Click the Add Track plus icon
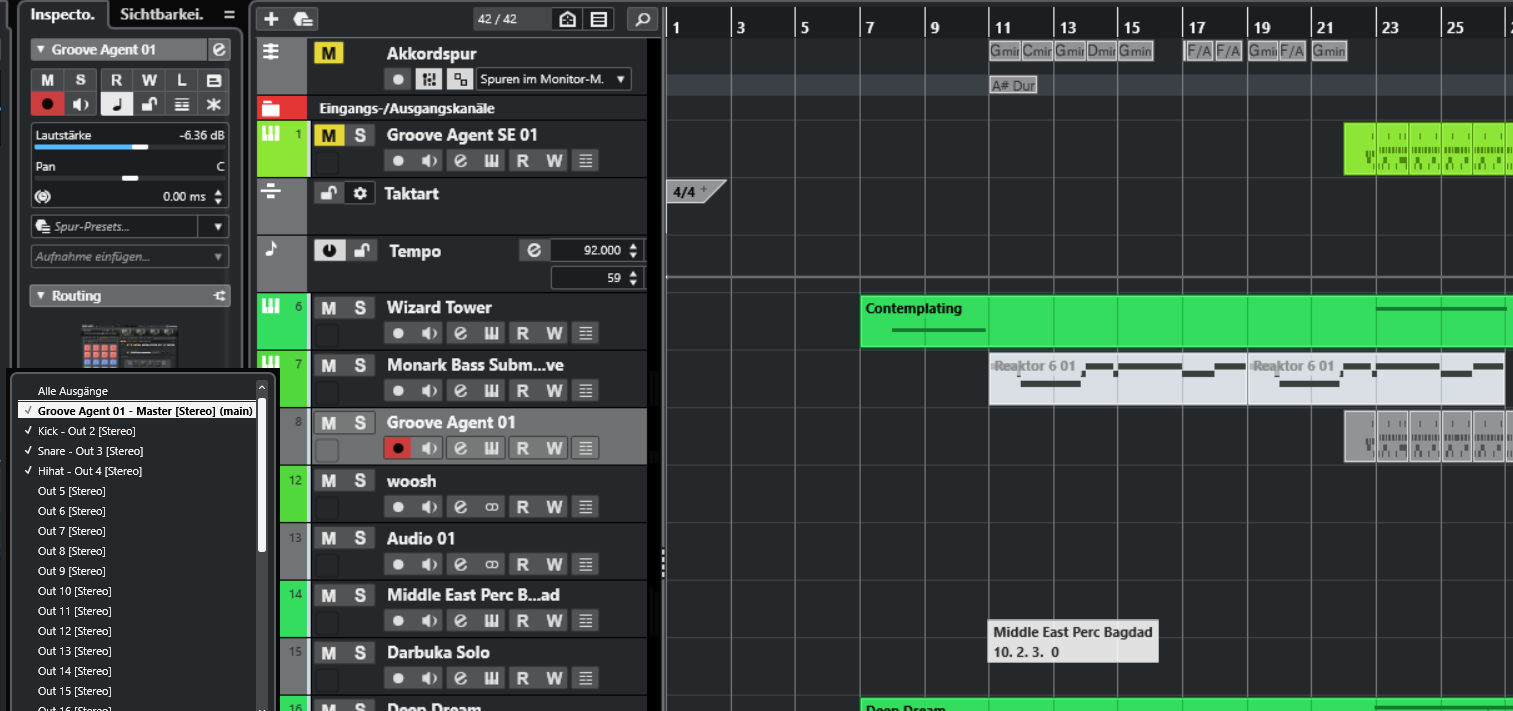 click(271, 19)
